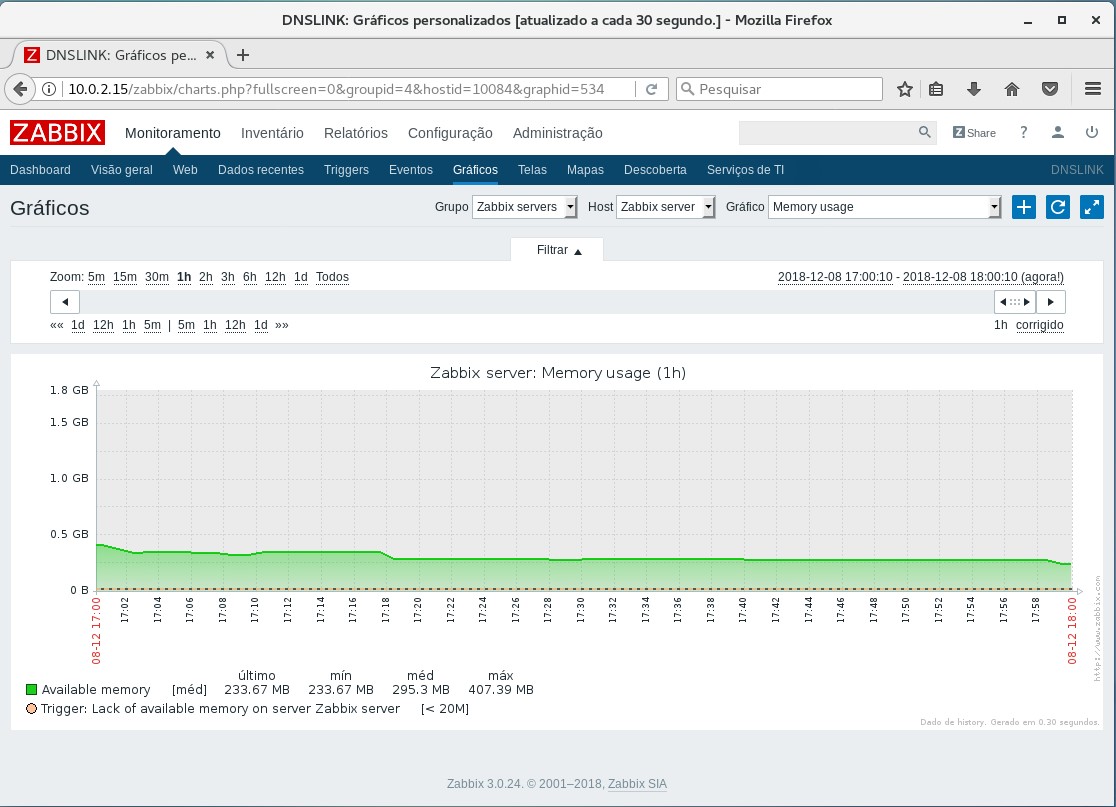The width and height of the screenshot is (1116, 807).
Task: Toggle the corrigido fixed period link
Action: tap(1040, 325)
